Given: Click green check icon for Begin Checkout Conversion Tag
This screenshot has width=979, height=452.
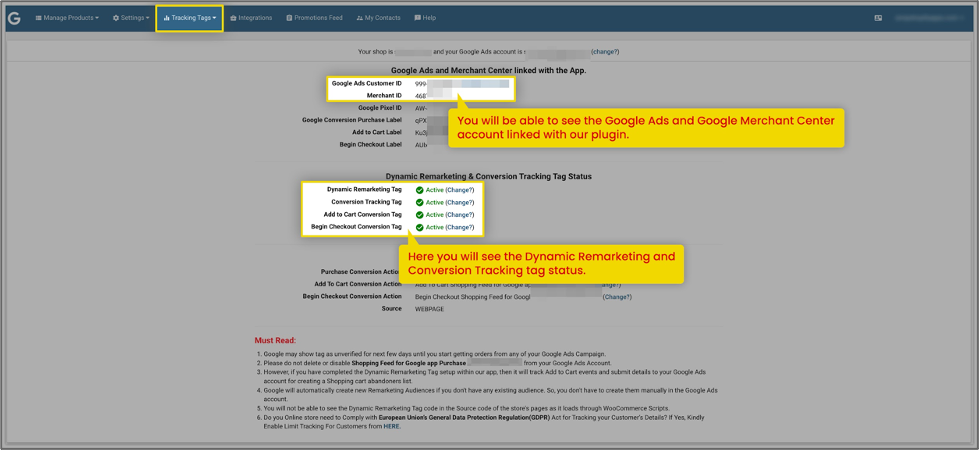Looking at the screenshot, I should [420, 227].
